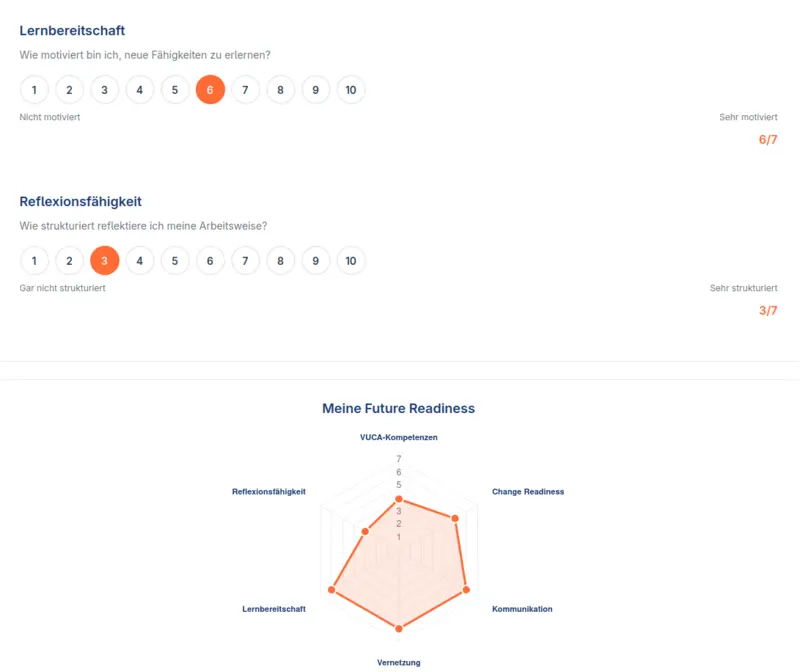
Task: Choose rating 2 for Lernbereitschaft
Action: 69,89
